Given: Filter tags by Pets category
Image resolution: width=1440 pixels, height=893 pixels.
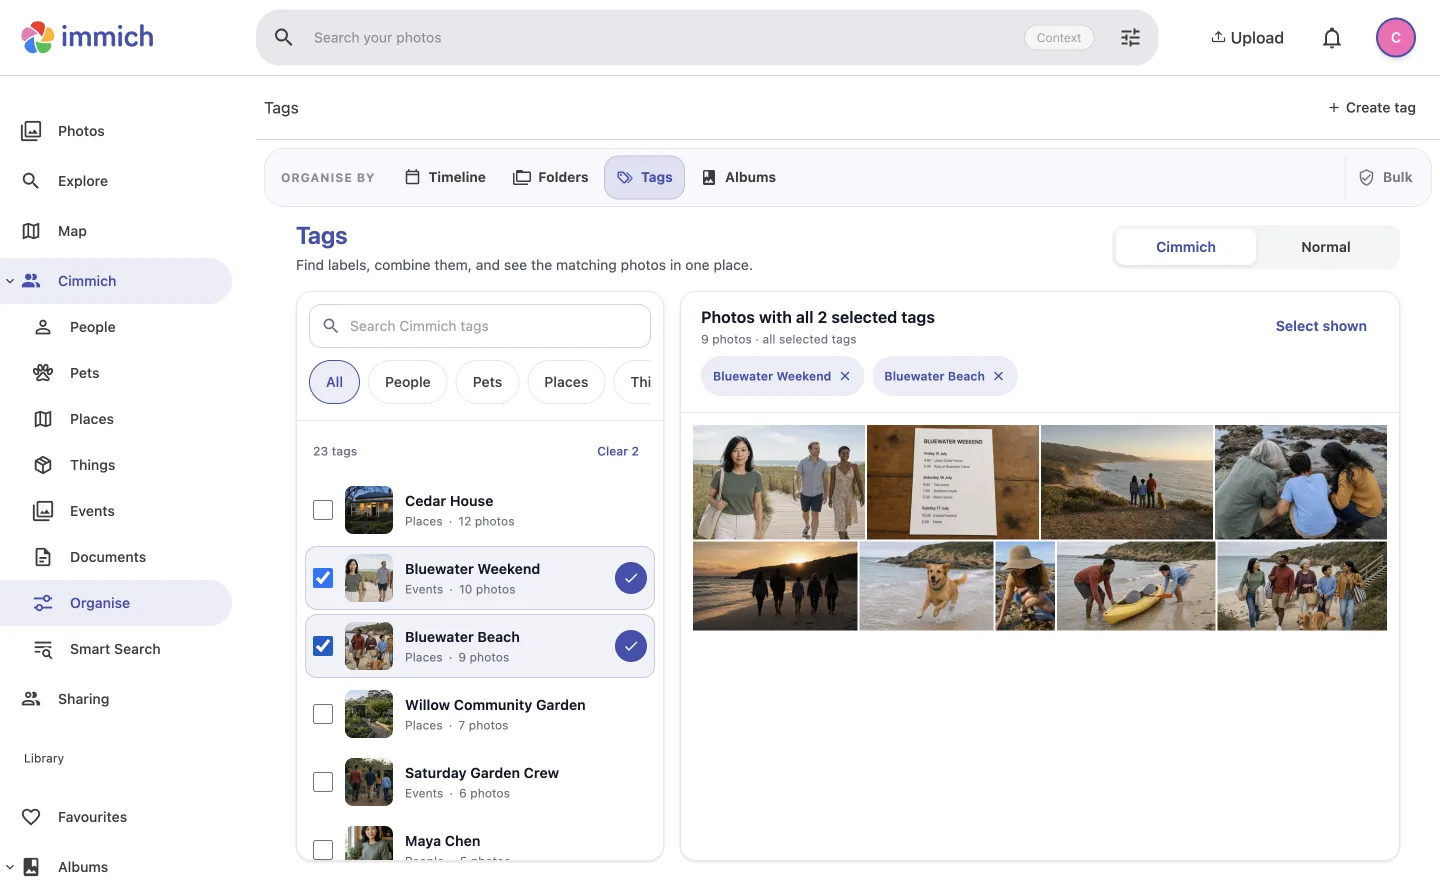Looking at the screenshot, I should [x=487, y=382].
